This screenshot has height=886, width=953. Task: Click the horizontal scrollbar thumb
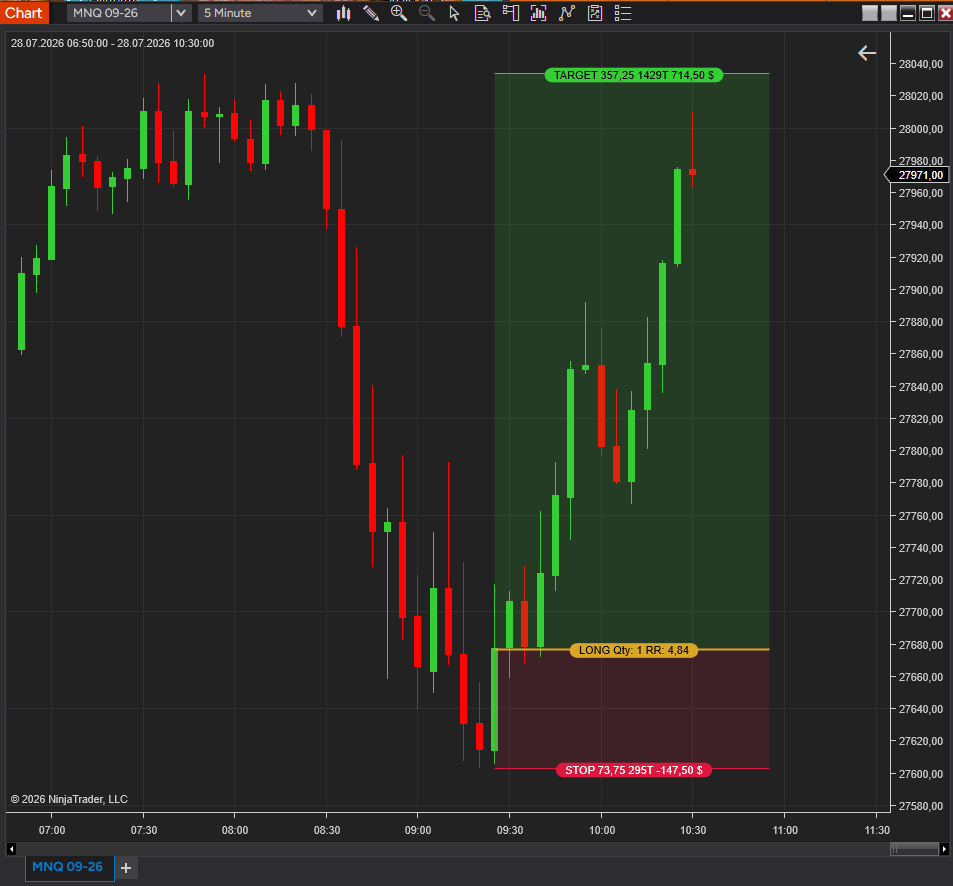pos(914,849)
